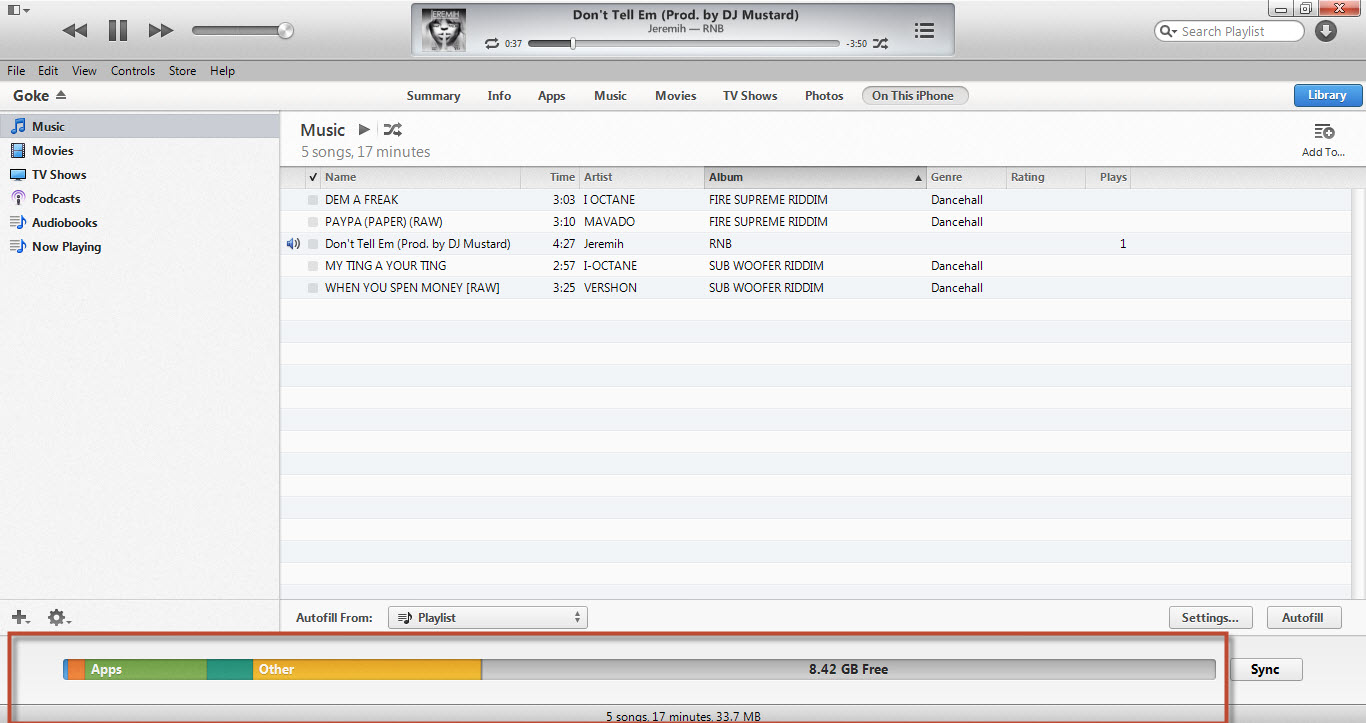
Task: Select the On This iPhone tab
Action: coord(915,96)
